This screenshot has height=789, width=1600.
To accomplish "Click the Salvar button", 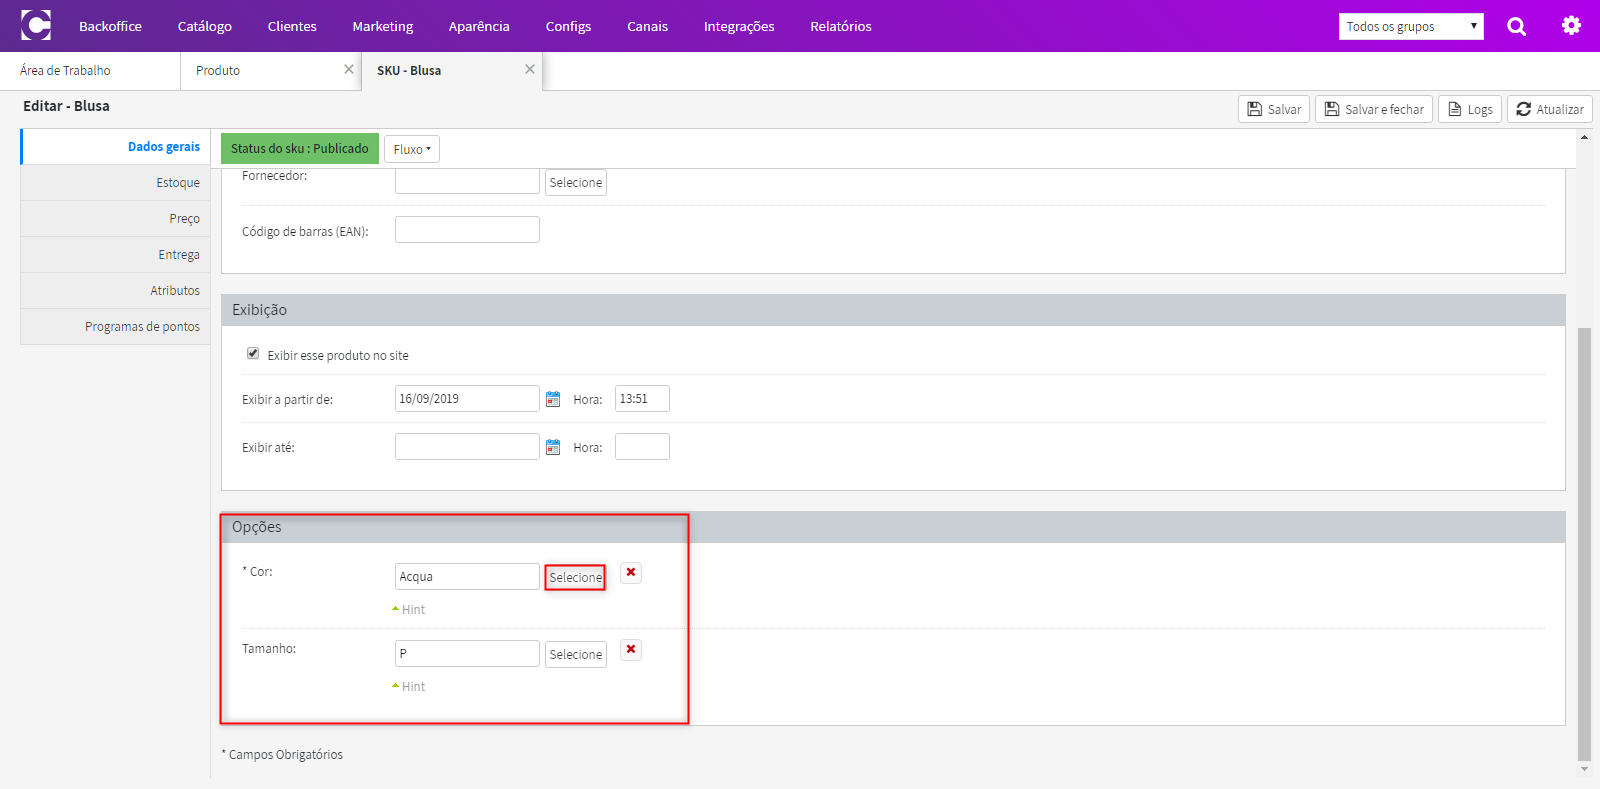I will pos(1274,109).
